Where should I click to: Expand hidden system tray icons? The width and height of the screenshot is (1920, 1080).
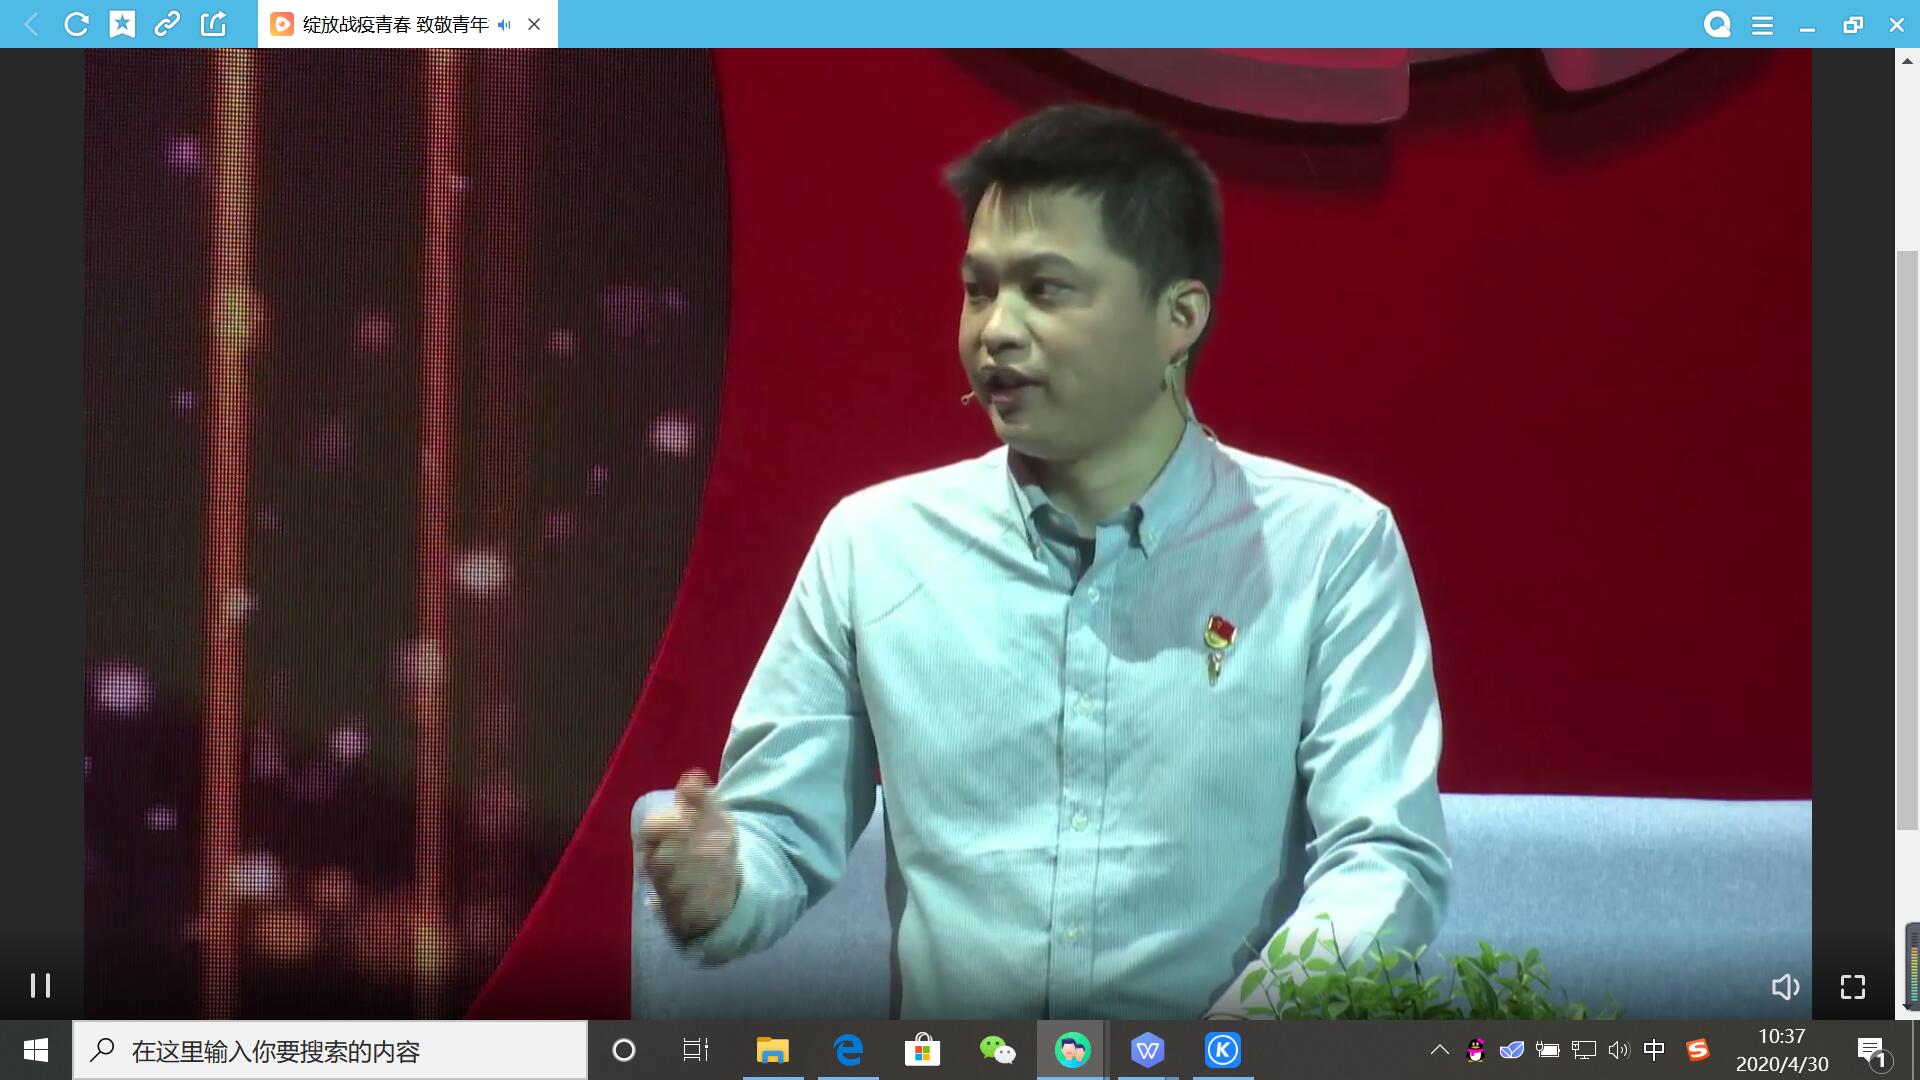coord(1439,1050)
